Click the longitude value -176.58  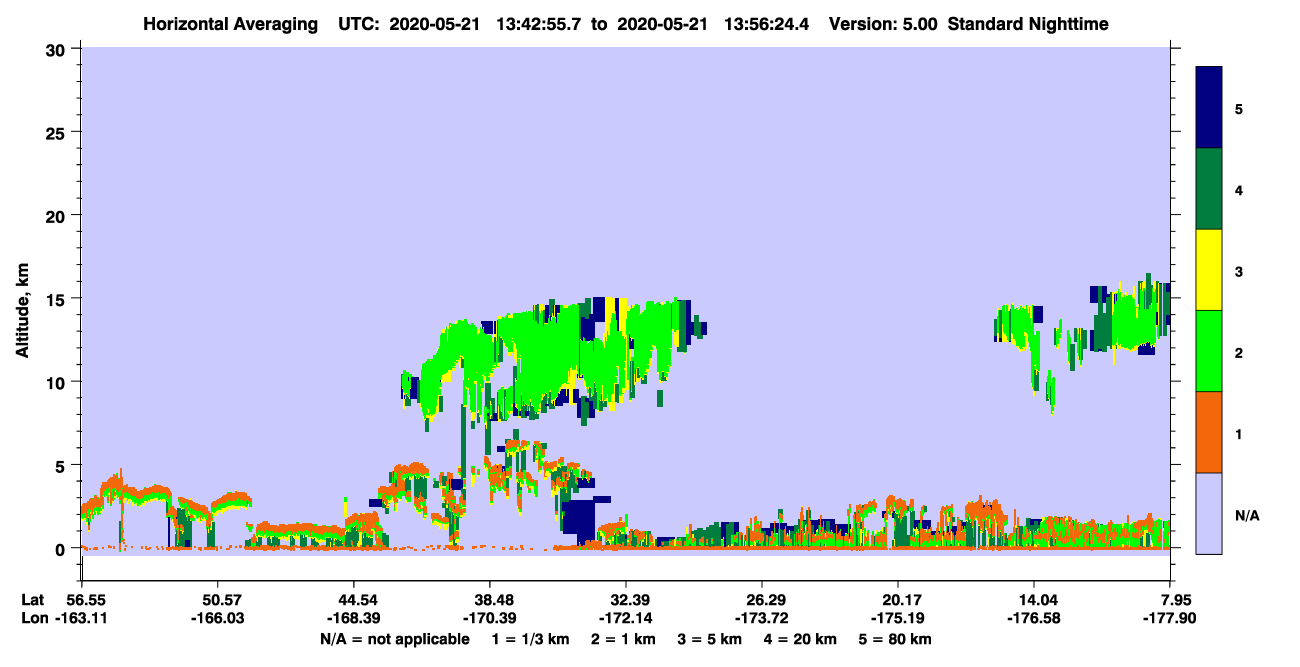point(1033,619)
